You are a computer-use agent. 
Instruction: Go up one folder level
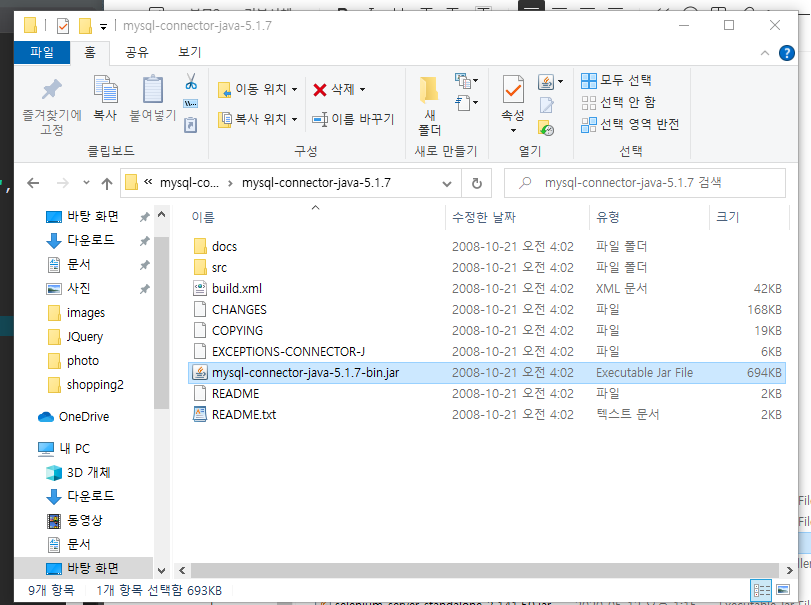(107, 183)
